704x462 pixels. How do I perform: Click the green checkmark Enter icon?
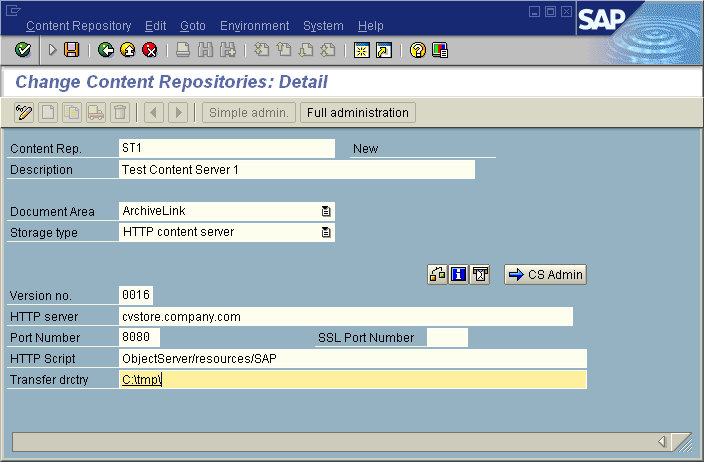(x=22, y=49)
